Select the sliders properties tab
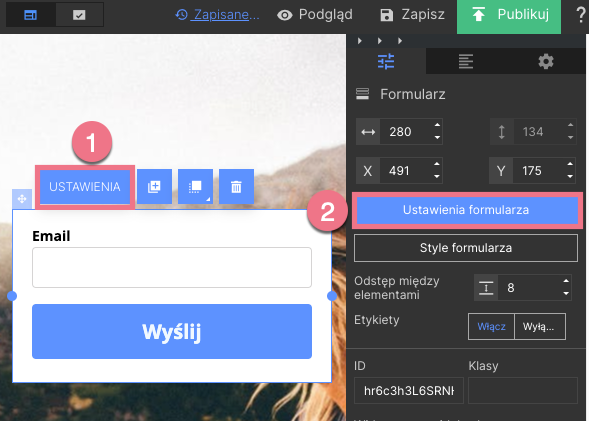 [386, 61]
